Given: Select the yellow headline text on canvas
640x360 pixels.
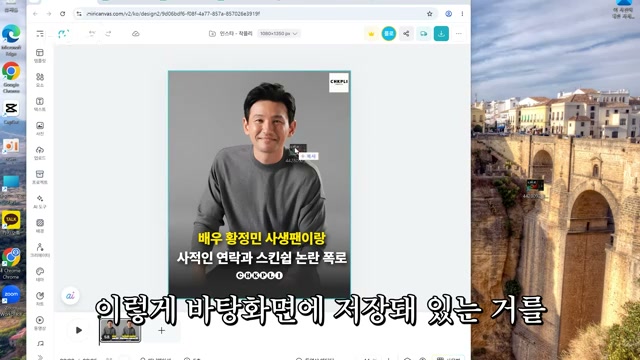Looking at the screenshot, I should click(262, 238).
